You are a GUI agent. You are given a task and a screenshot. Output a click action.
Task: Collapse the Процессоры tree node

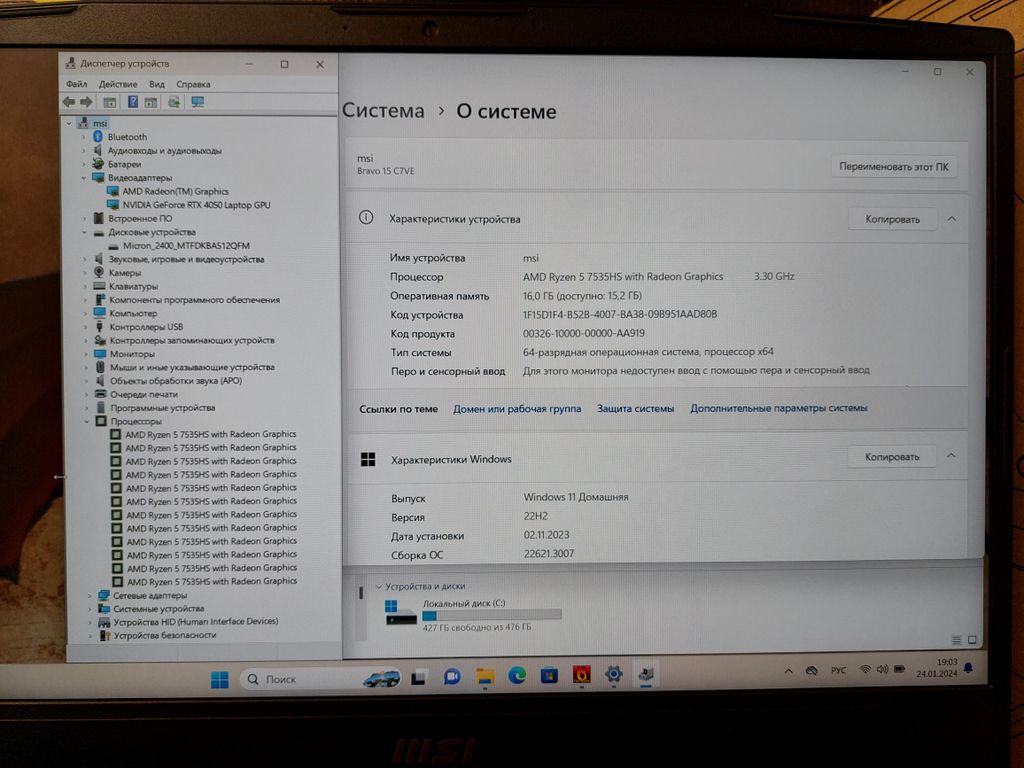click(x=87, y=421)
